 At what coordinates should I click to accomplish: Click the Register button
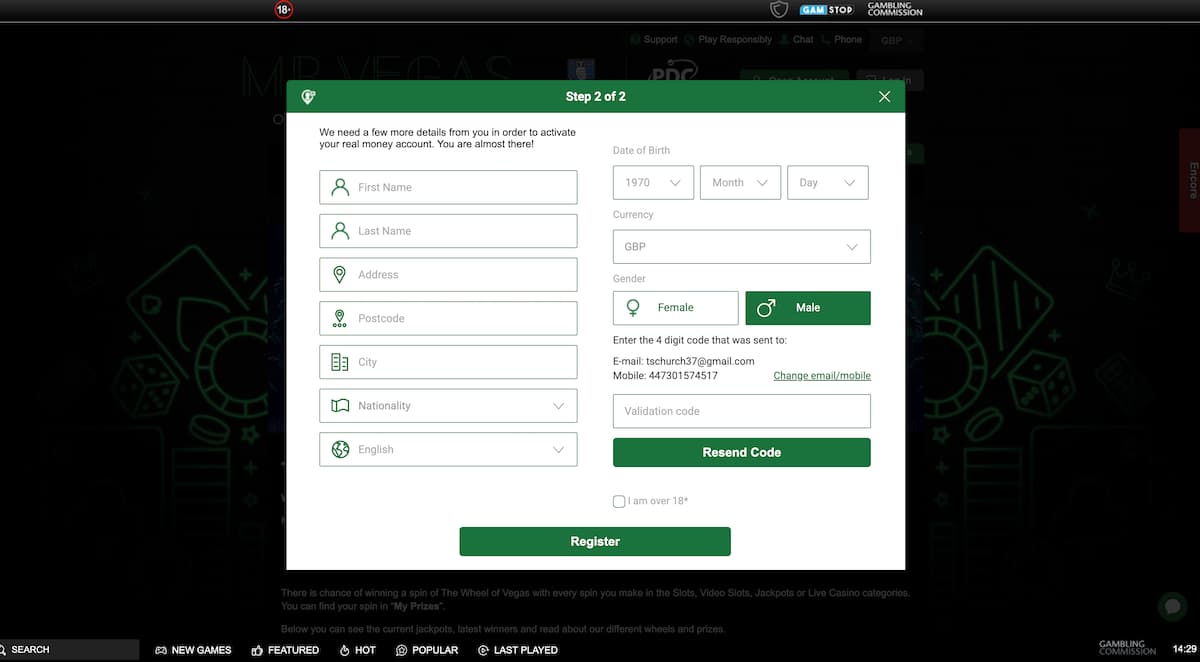click(x=595, y=541)
